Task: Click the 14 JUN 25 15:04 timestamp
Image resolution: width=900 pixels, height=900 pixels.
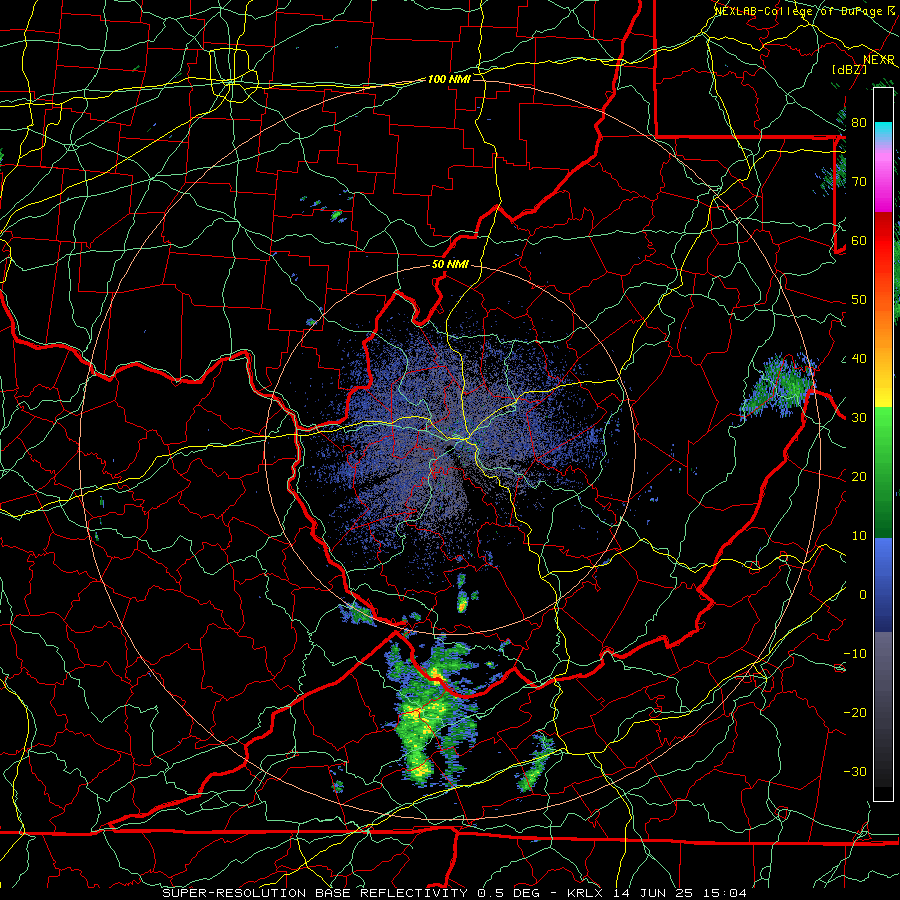Action: 680,893
